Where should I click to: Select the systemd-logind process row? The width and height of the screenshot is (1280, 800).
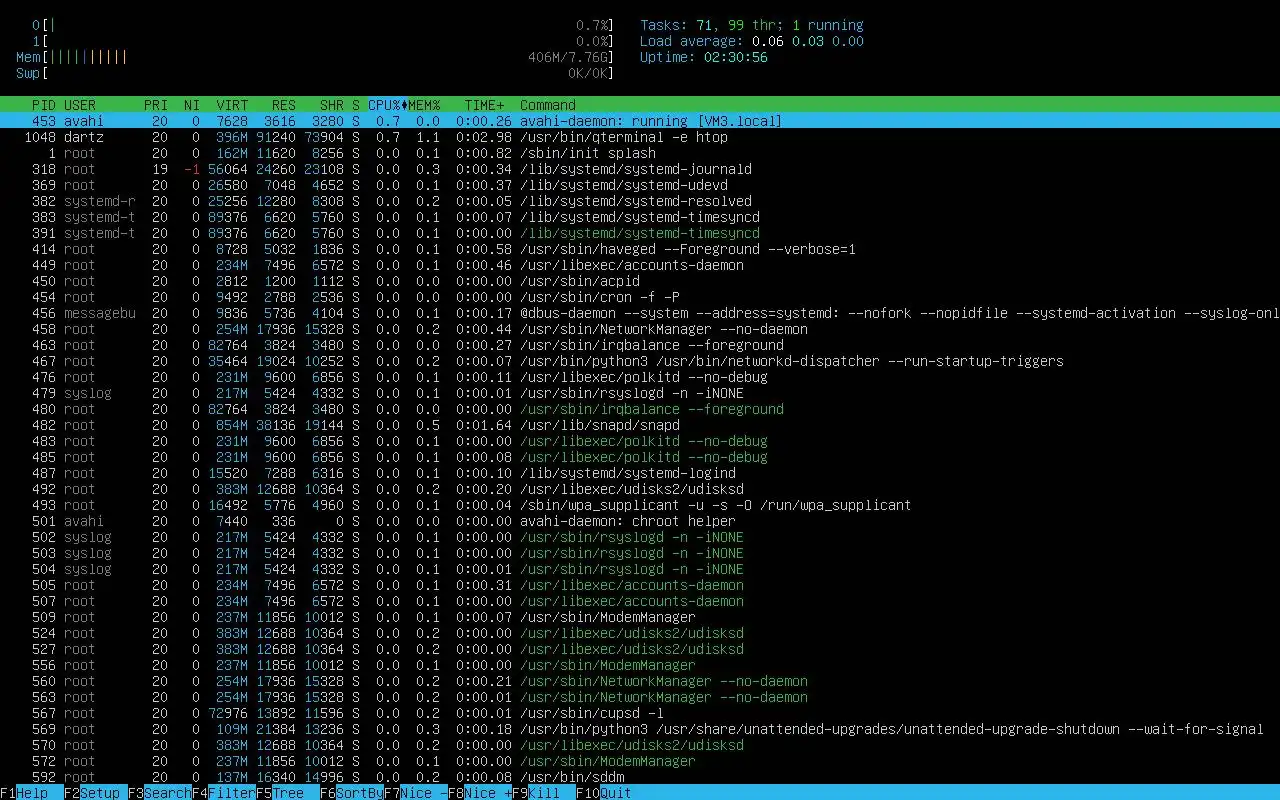click(640, 473)
